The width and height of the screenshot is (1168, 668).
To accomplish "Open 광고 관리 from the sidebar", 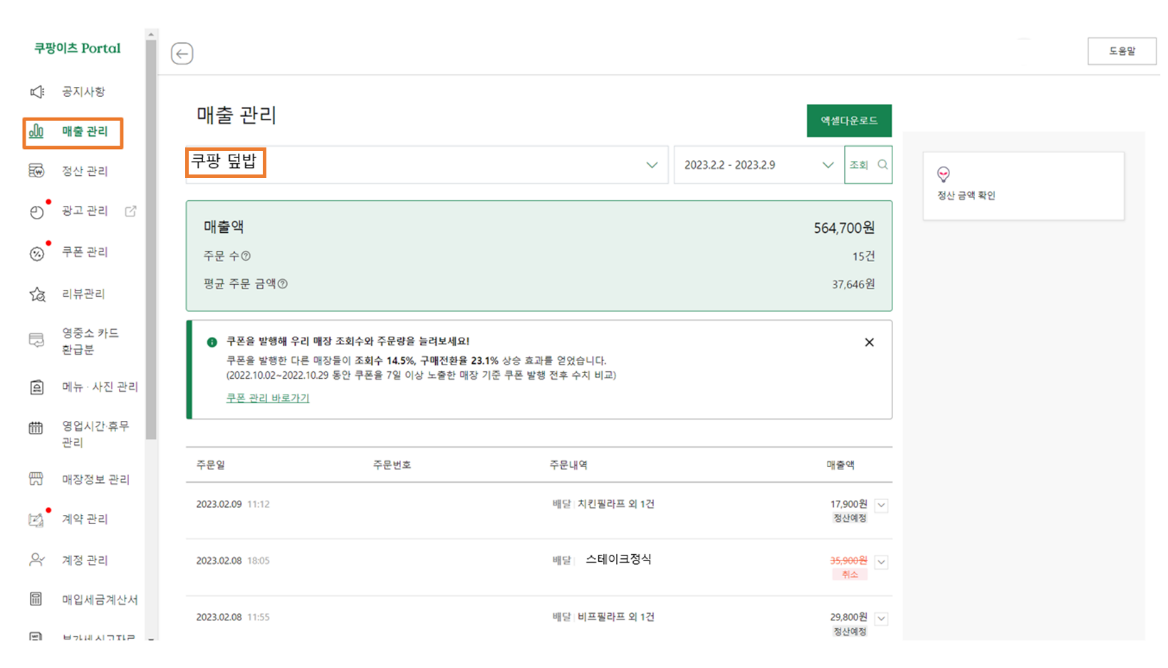I will pyautogui.click(x=84, y=211).
